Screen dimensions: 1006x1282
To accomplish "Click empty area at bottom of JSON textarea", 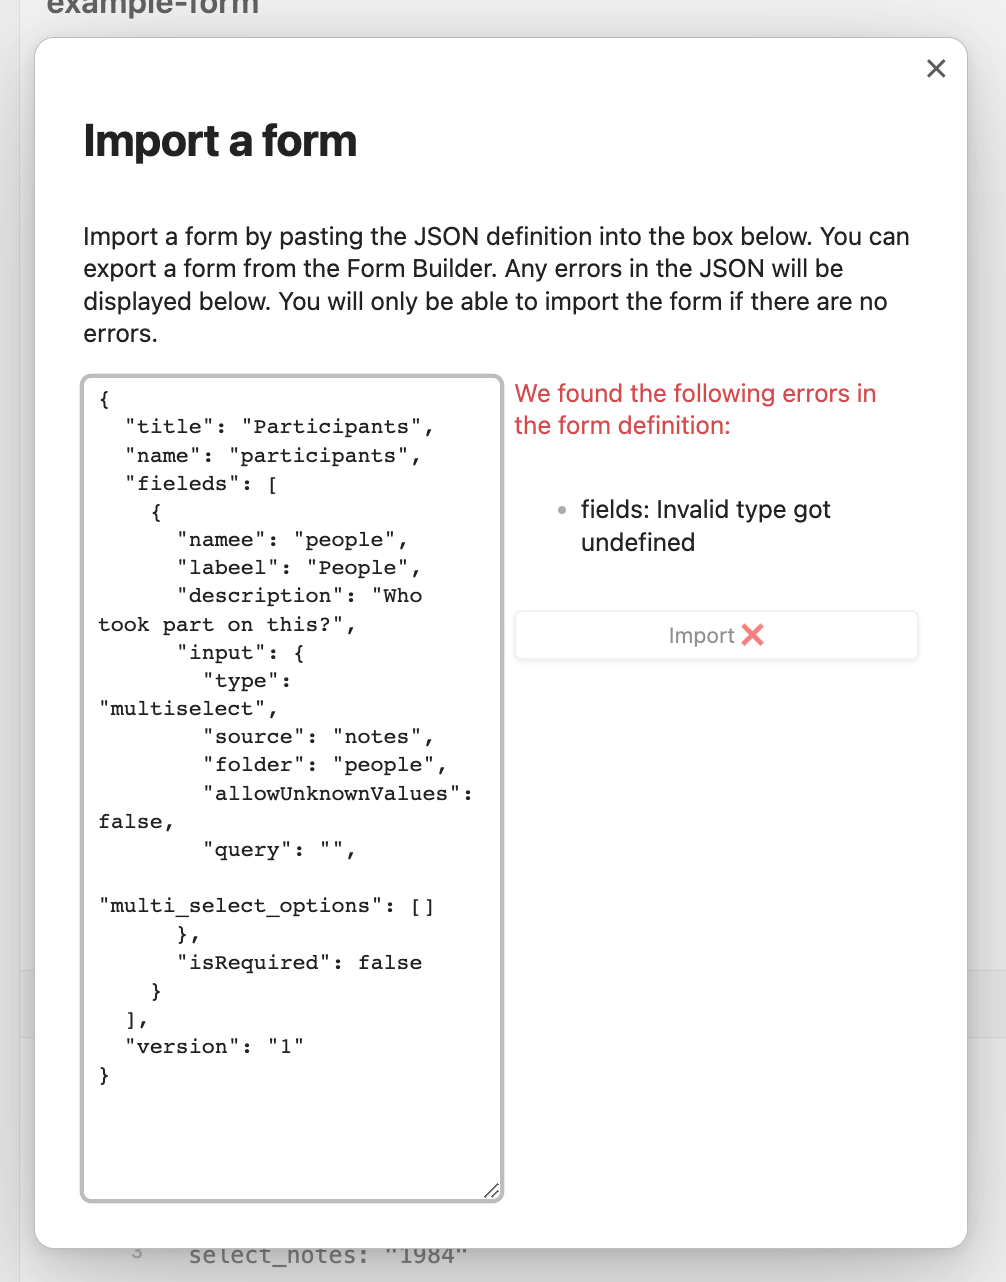I will click(292, 1140).
